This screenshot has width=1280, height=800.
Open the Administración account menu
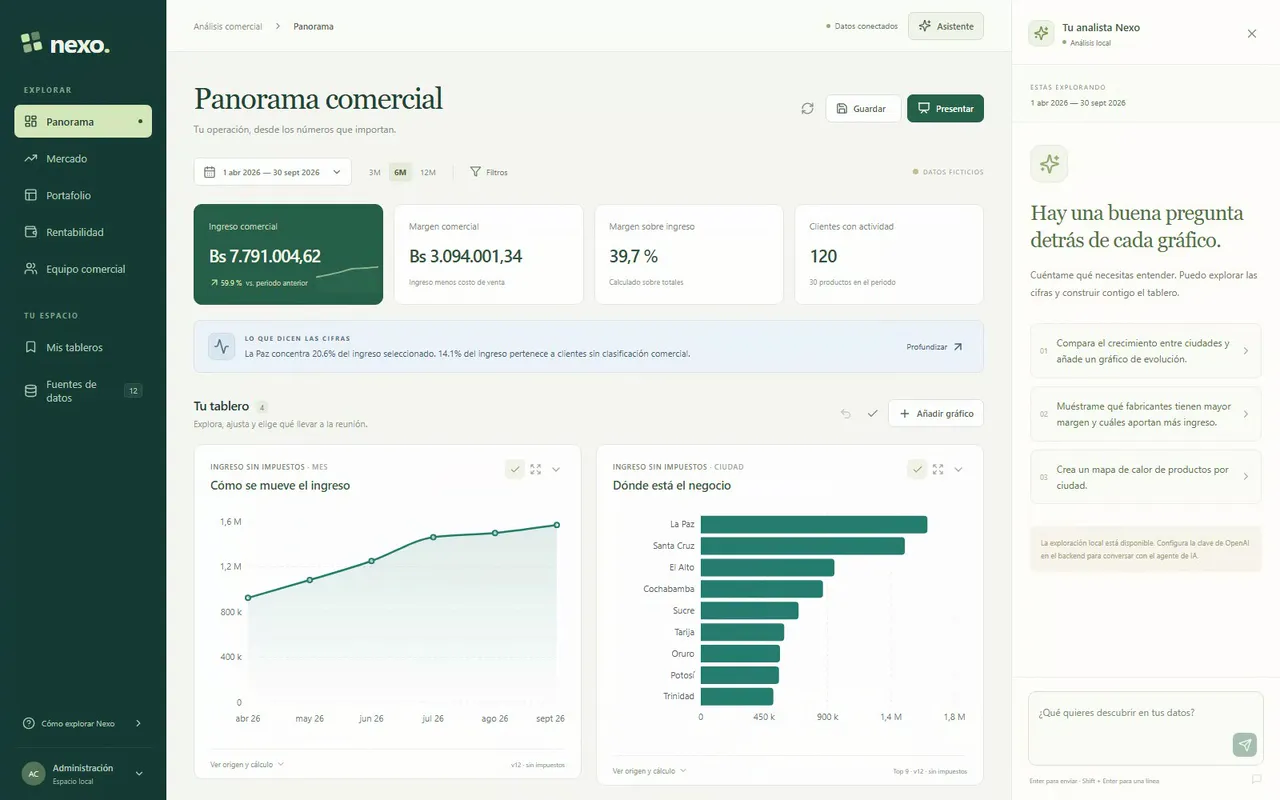click(x=83, y=773)
